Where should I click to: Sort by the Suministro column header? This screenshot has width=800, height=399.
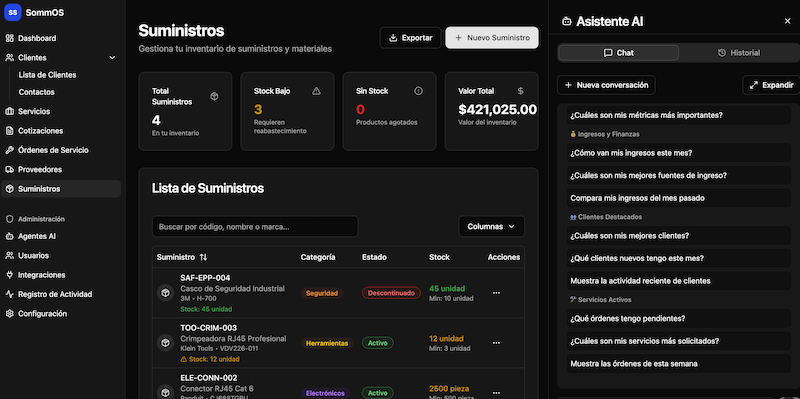tap(182, 257)
